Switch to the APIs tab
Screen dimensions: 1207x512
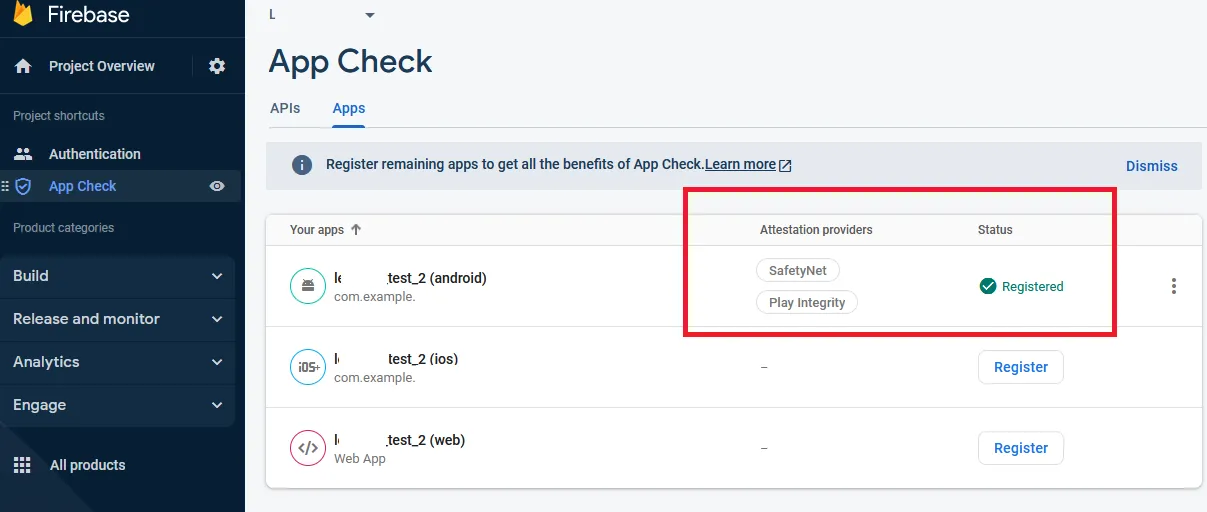point(285,108)
